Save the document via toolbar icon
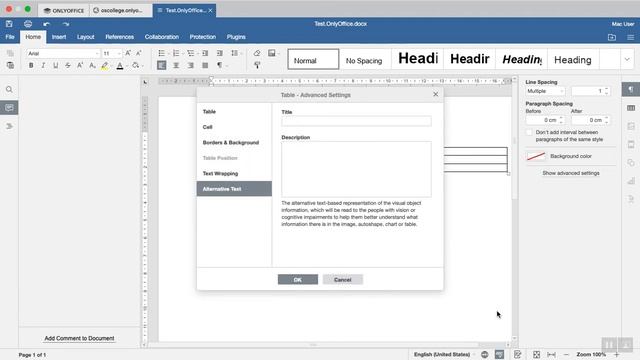 tap(9, 24)
